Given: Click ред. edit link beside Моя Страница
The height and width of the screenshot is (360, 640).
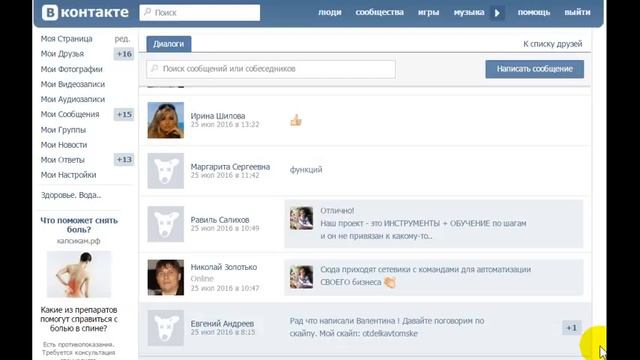Looking at the screenshot, I should coord(122,39).
